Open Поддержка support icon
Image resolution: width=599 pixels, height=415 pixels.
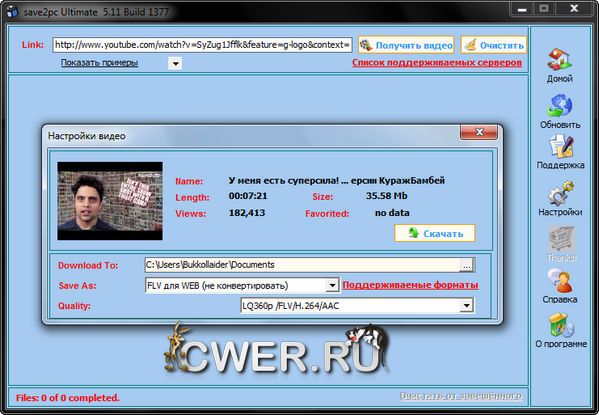561,146
